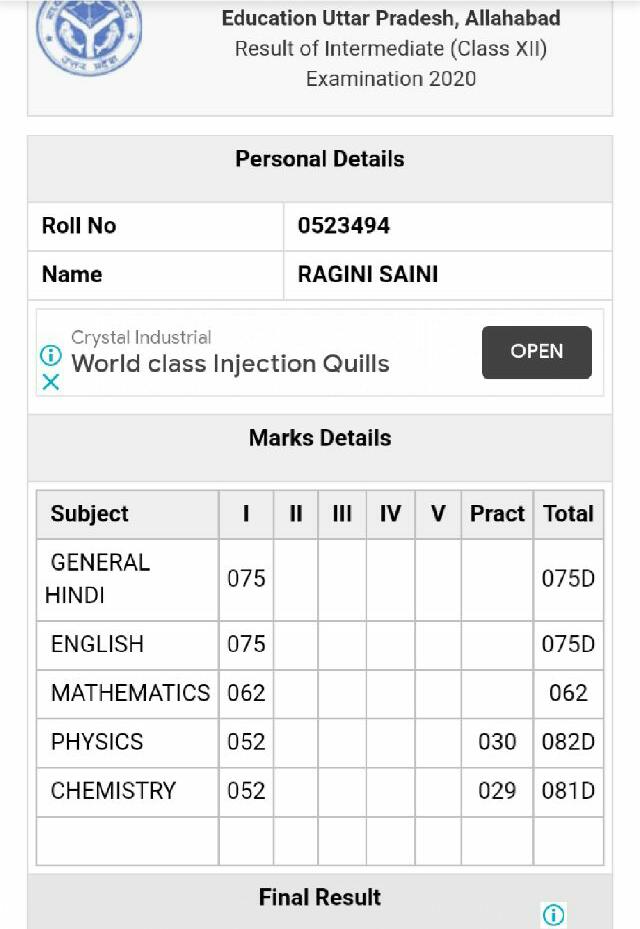The image size is (640, 929).
Task: Click the Marks Details section header
Action: click(320, 438)
